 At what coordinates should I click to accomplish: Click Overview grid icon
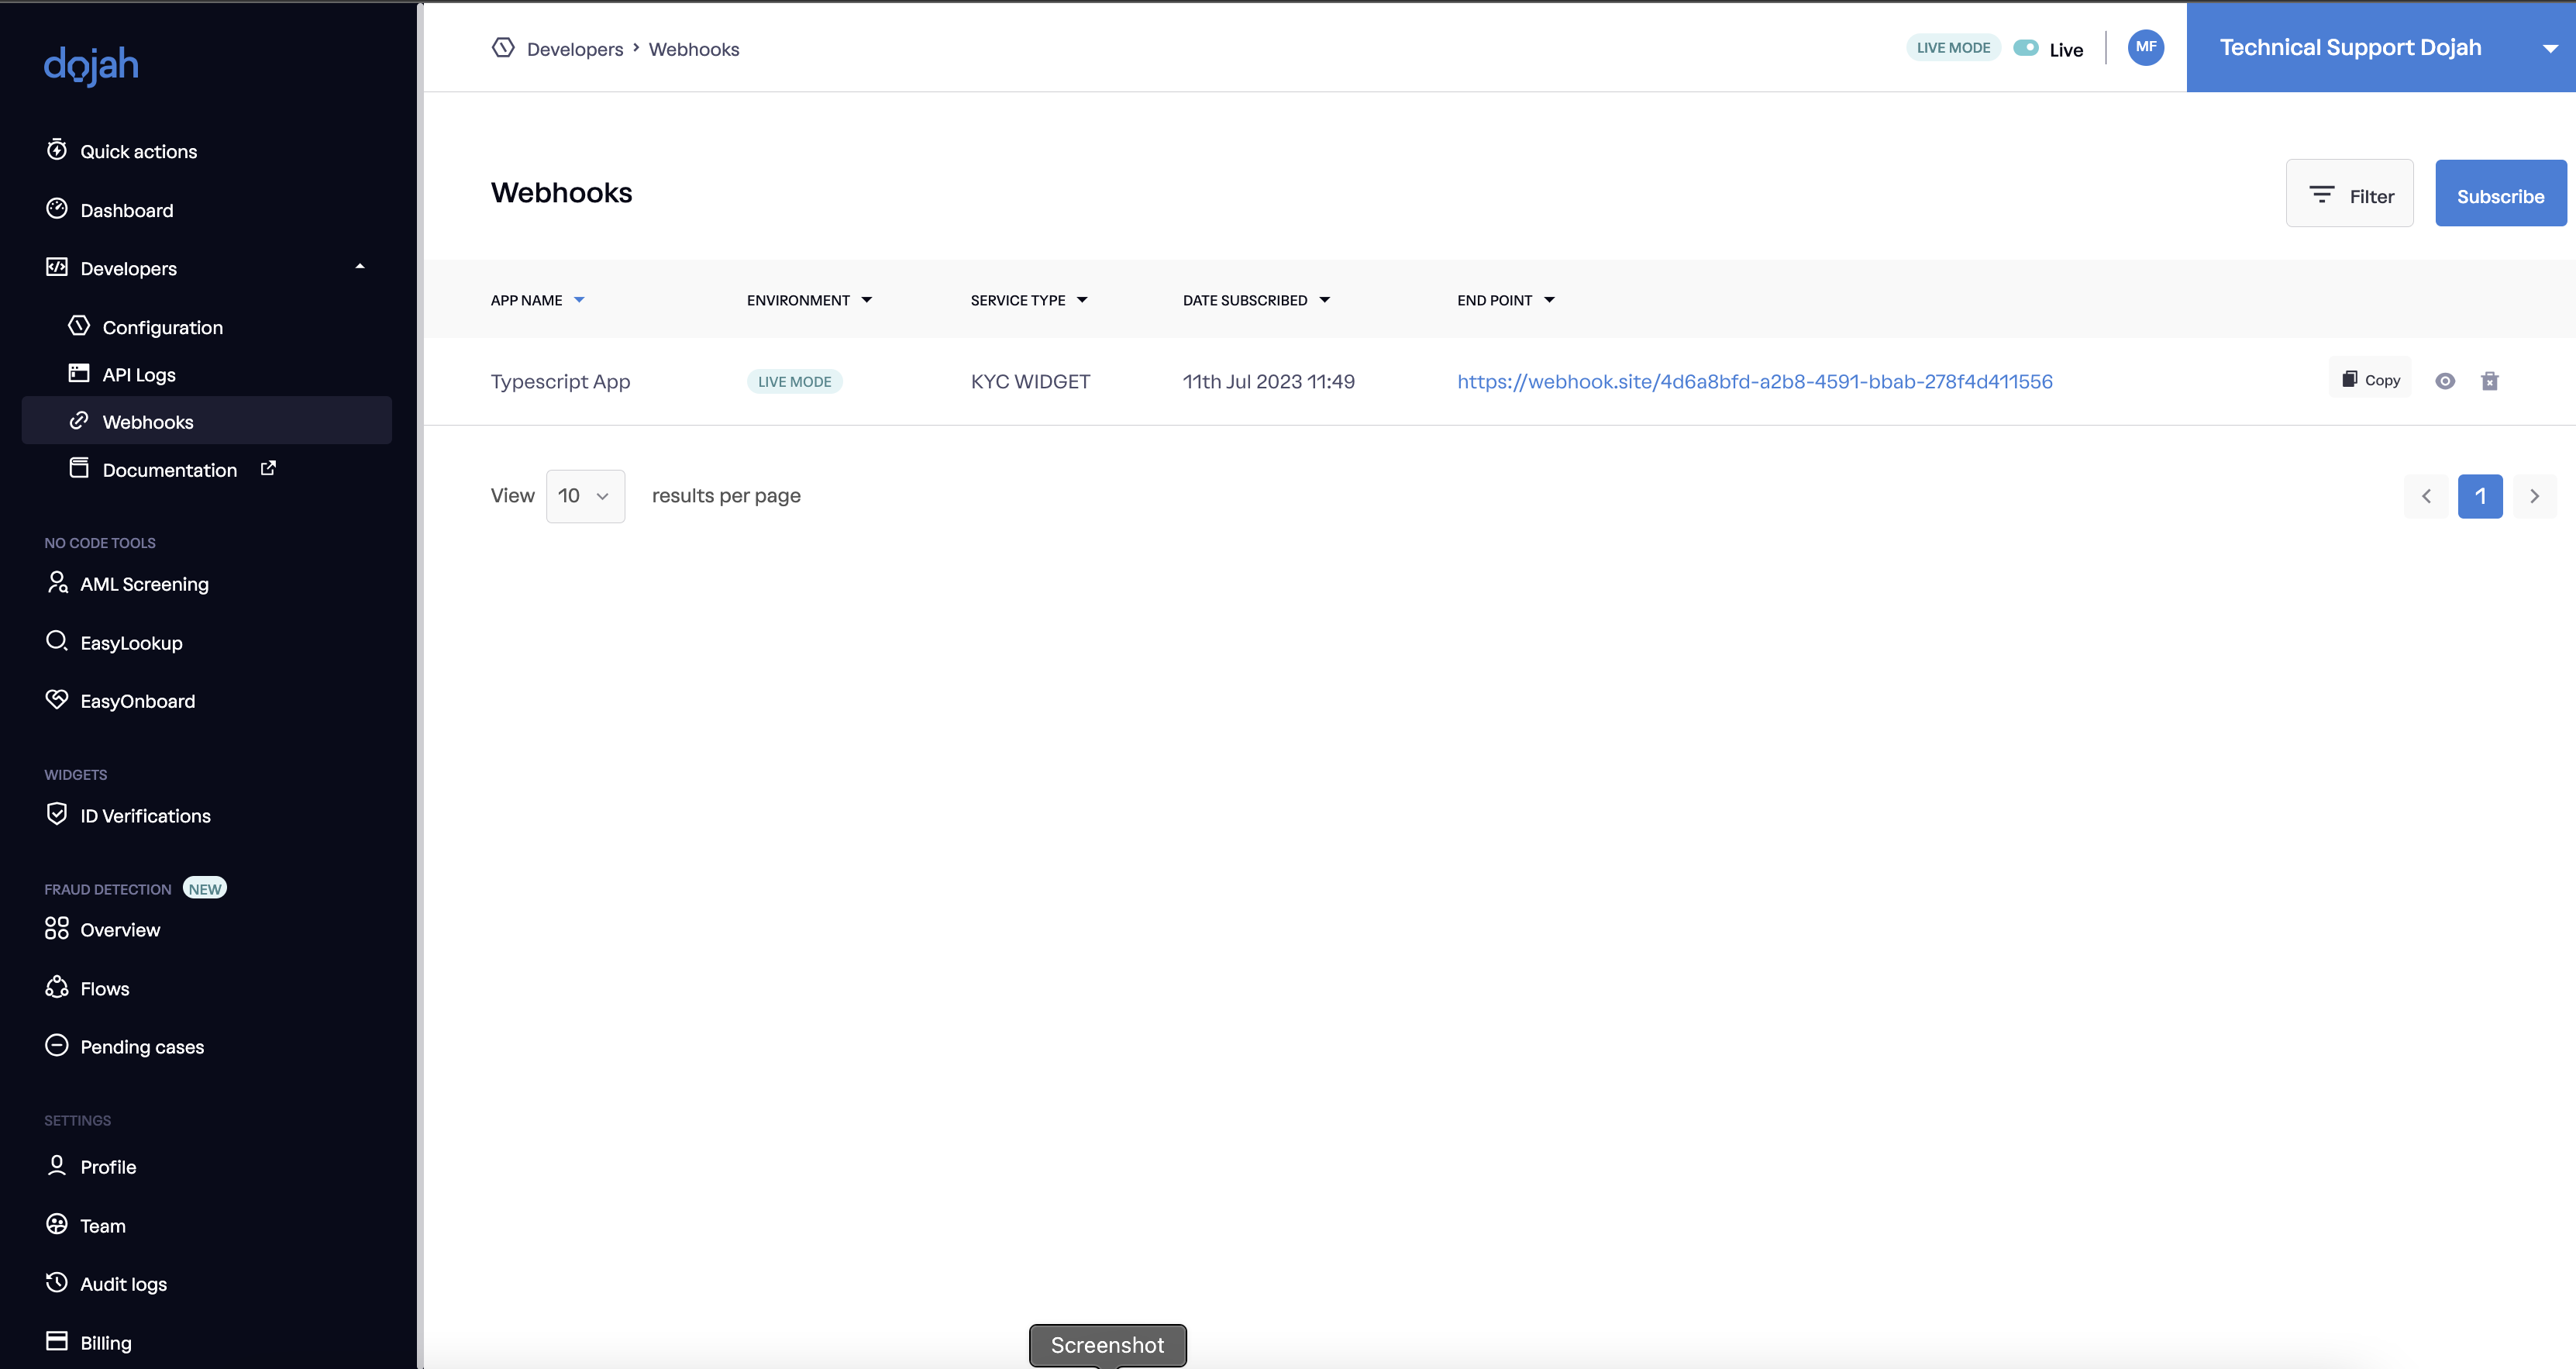[57, 928]
